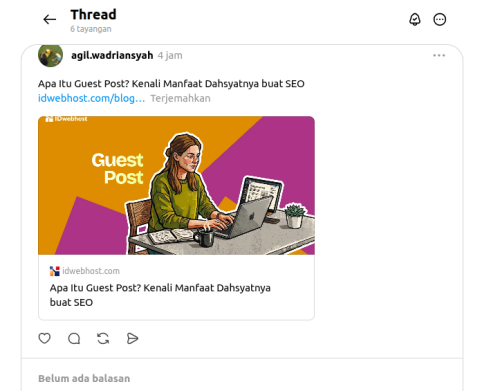Open the post's three-dot options menu
Image resolution: width=500 pixels, height=391 pixels.
(x=439, y=55)
